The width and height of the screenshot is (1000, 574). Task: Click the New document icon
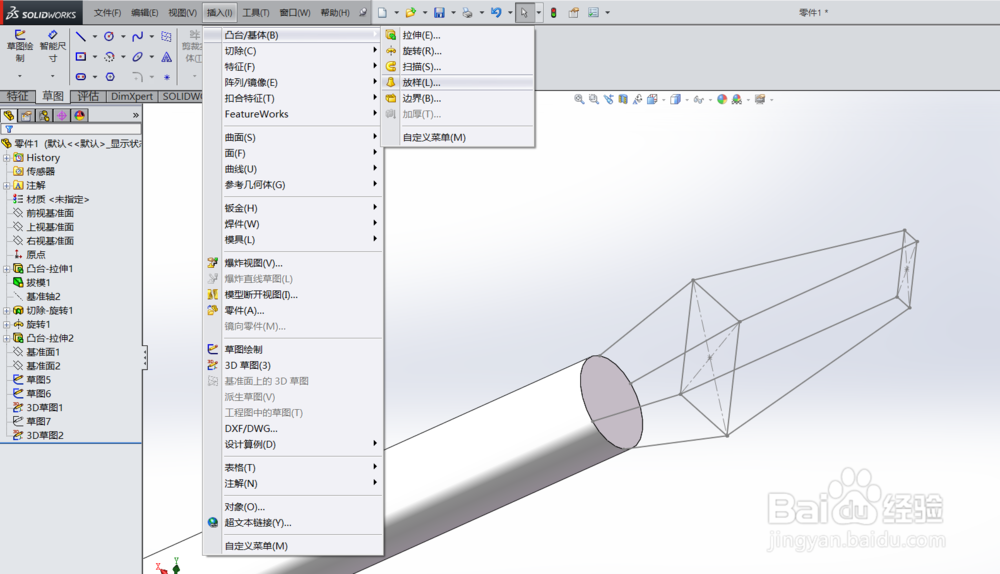click(x=382, y=12)
